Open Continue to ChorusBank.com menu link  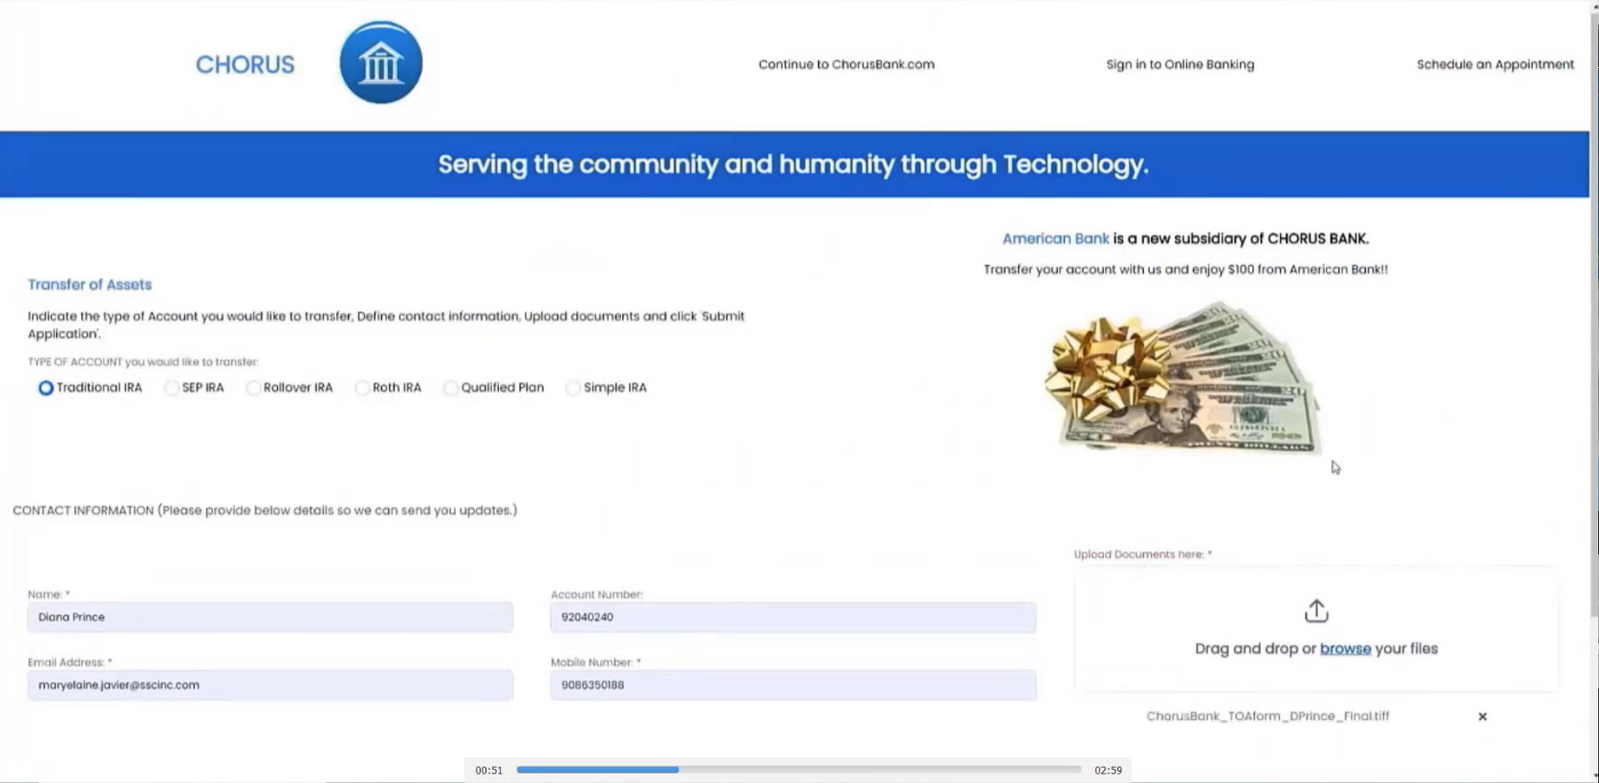coord(846,65)
